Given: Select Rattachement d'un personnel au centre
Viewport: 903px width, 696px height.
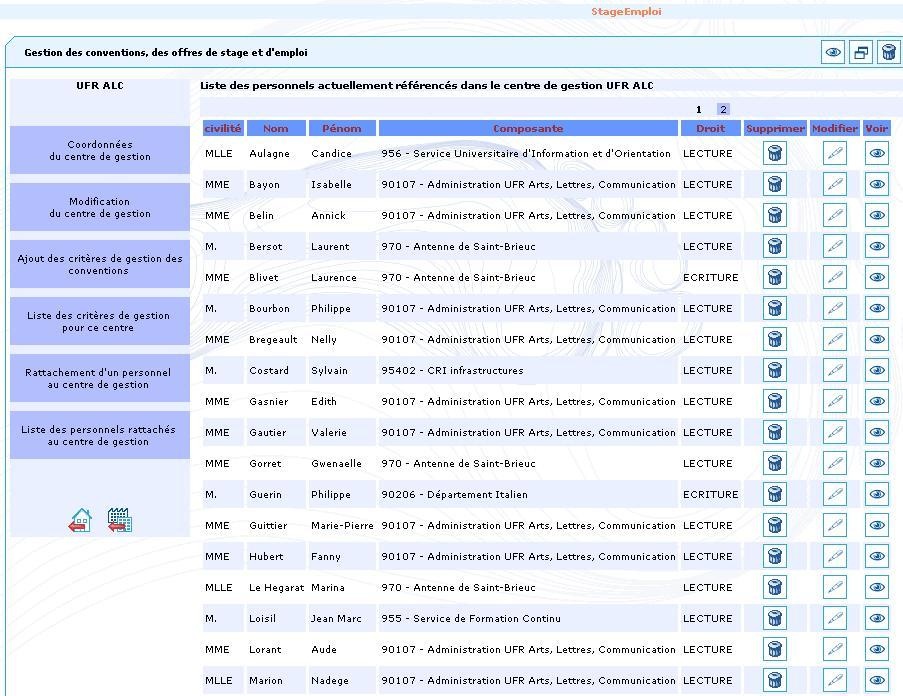Looking at the screenshot, I should tap(99, 379).
